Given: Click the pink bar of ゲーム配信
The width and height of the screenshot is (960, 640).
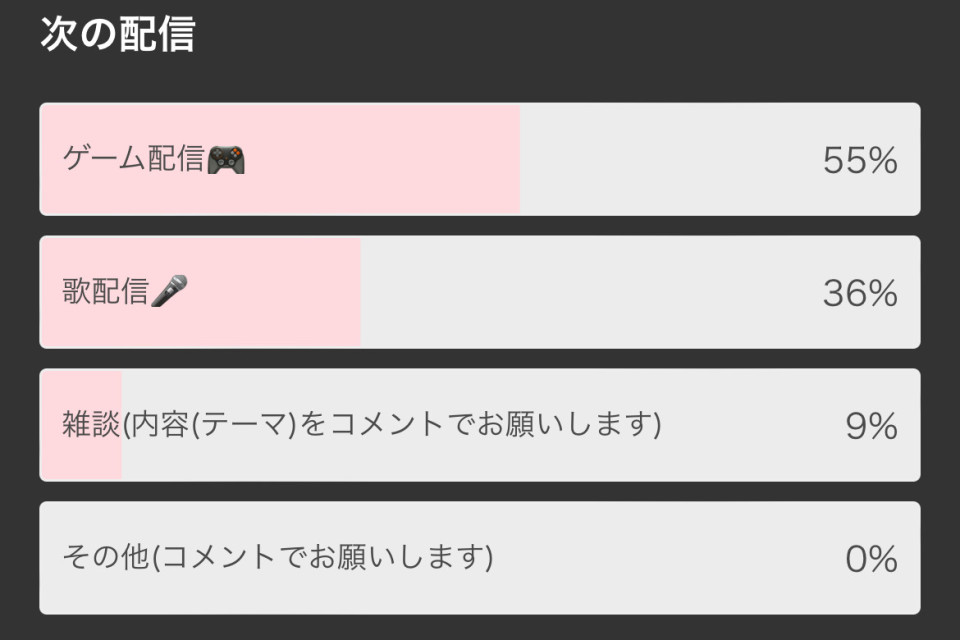Looking at the screenshot, I should tap(280, 159).
